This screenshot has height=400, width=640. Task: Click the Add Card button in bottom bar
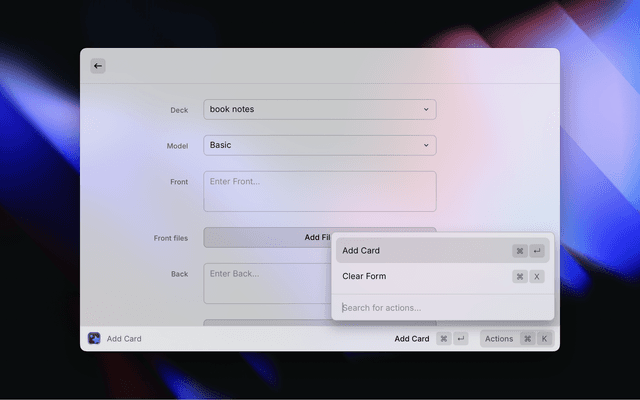point(412,339)
